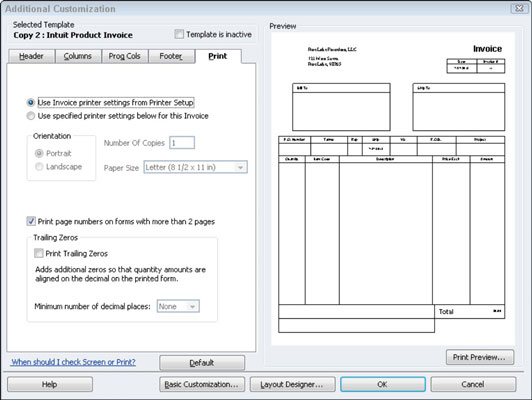Close the Additional Customization dialog

tap(519, 8)
